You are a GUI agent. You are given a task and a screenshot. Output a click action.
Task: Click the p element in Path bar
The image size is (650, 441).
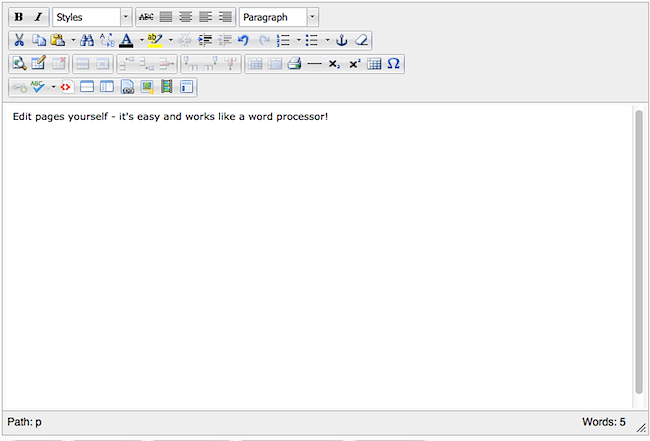pyautogui.click(x=39, y=422)
